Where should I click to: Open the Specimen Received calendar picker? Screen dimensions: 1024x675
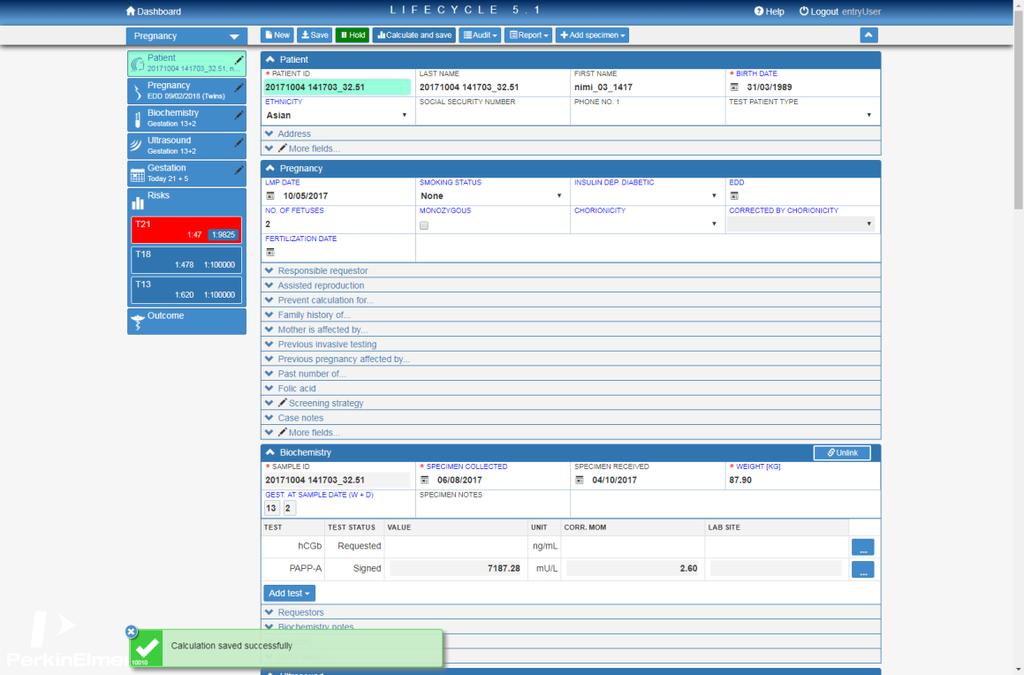pos(579,480)
